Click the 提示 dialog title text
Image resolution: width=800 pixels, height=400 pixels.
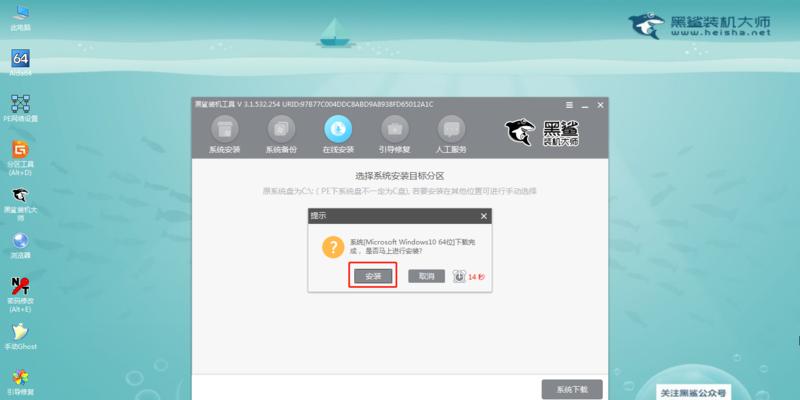coord(318,216)
